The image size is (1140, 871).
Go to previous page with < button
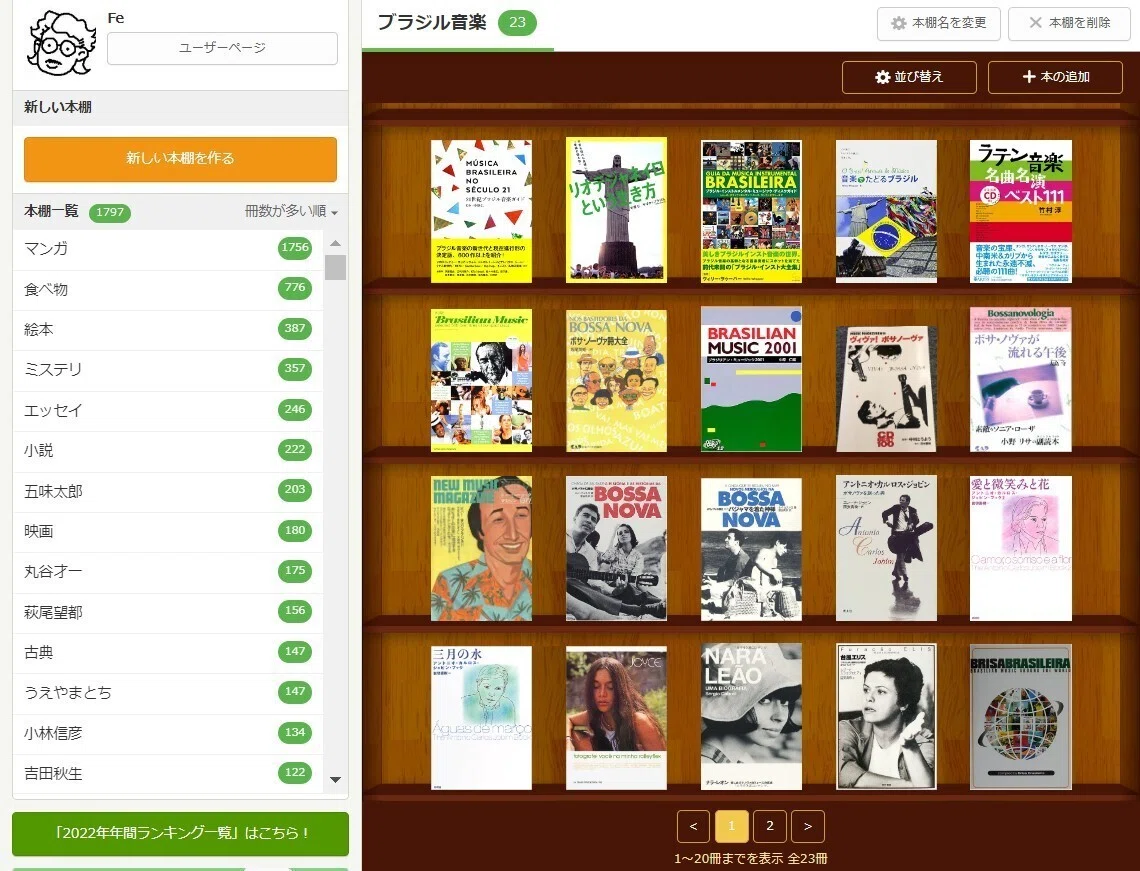click(x=694, y=827)
